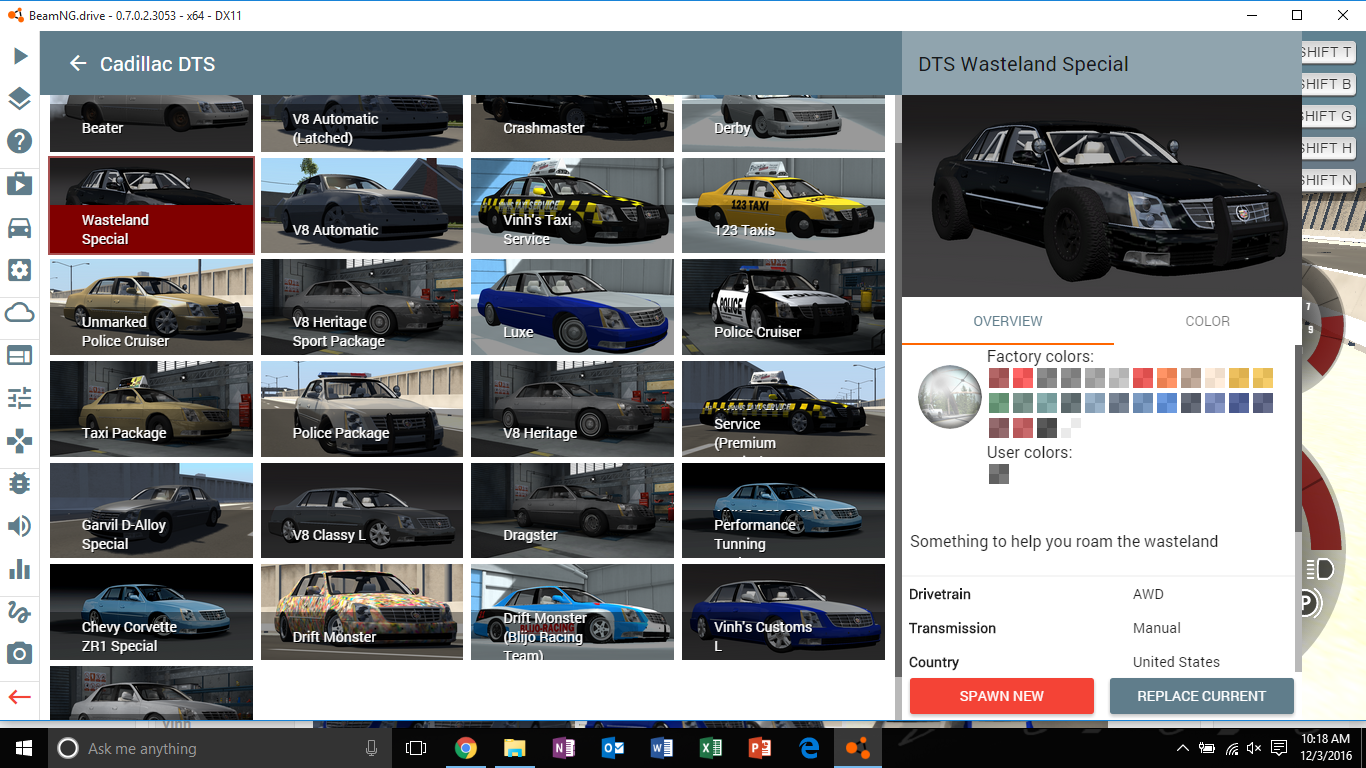
Task: Click the camera photo mode icon
Action: [20, 654]
